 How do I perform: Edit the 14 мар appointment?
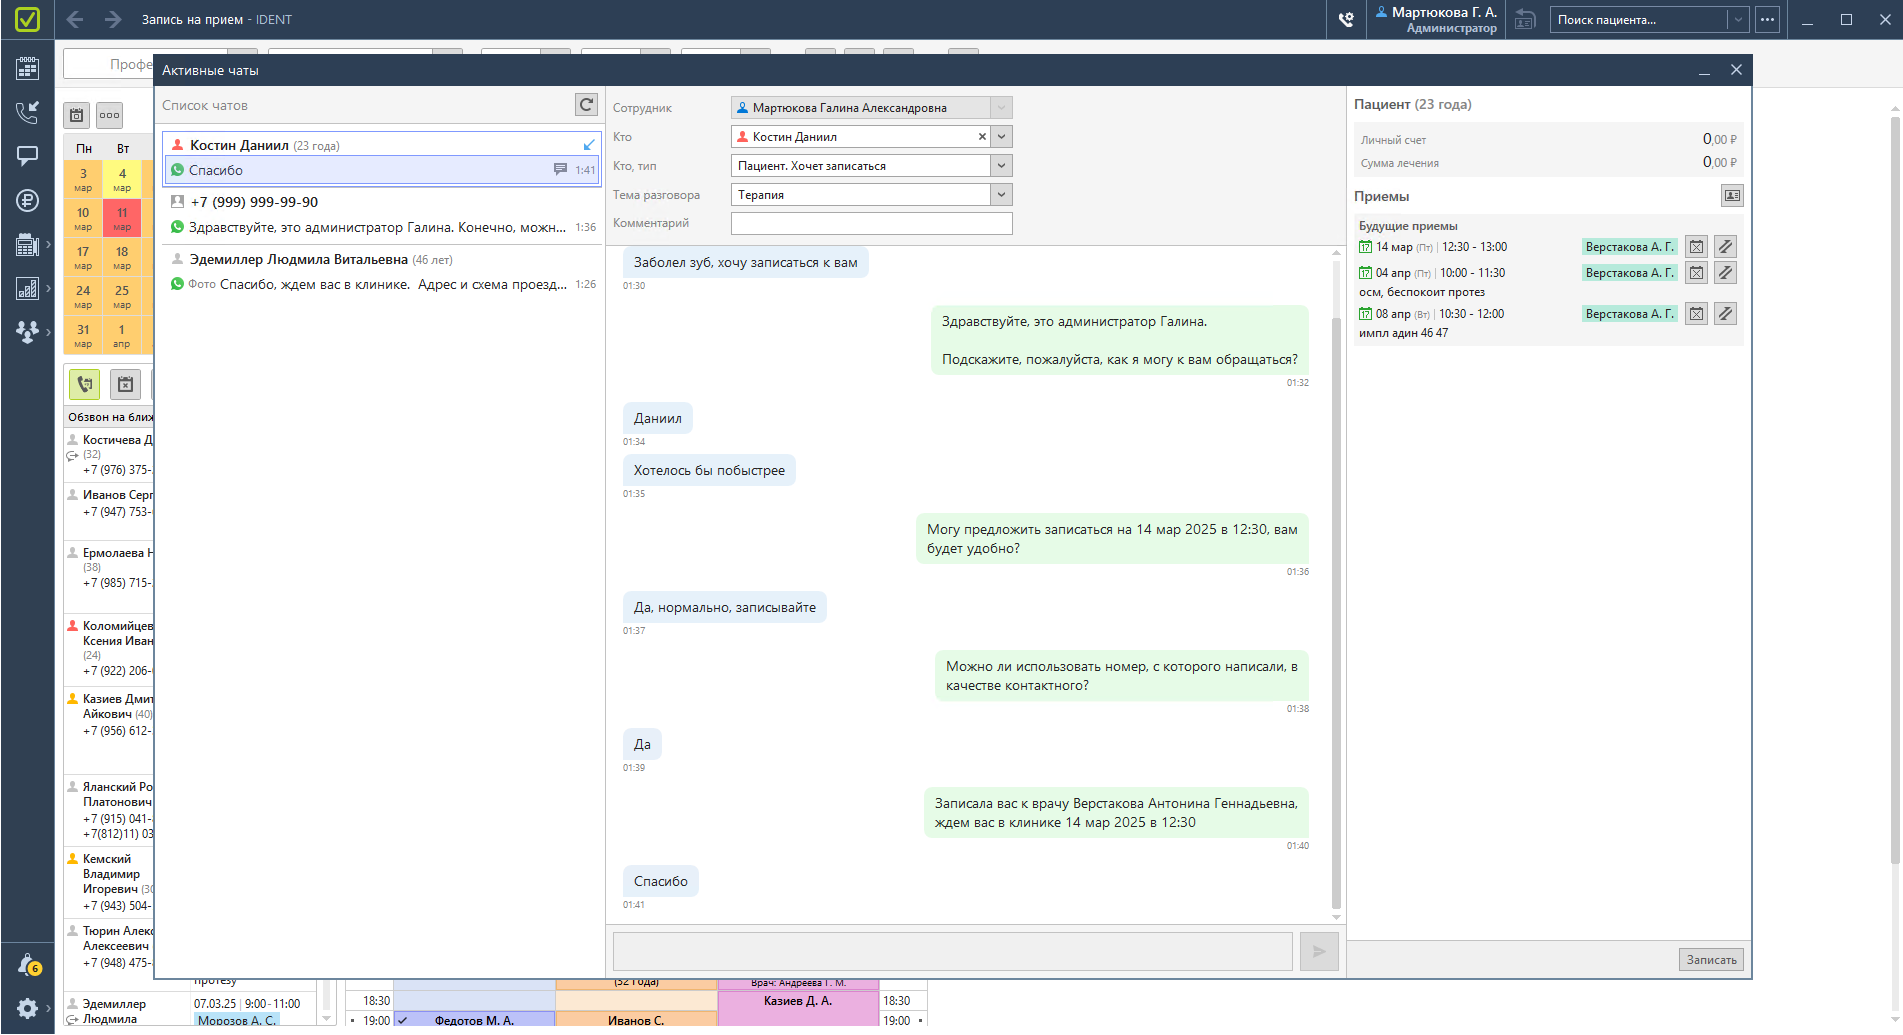click(x=1725, y=247)
